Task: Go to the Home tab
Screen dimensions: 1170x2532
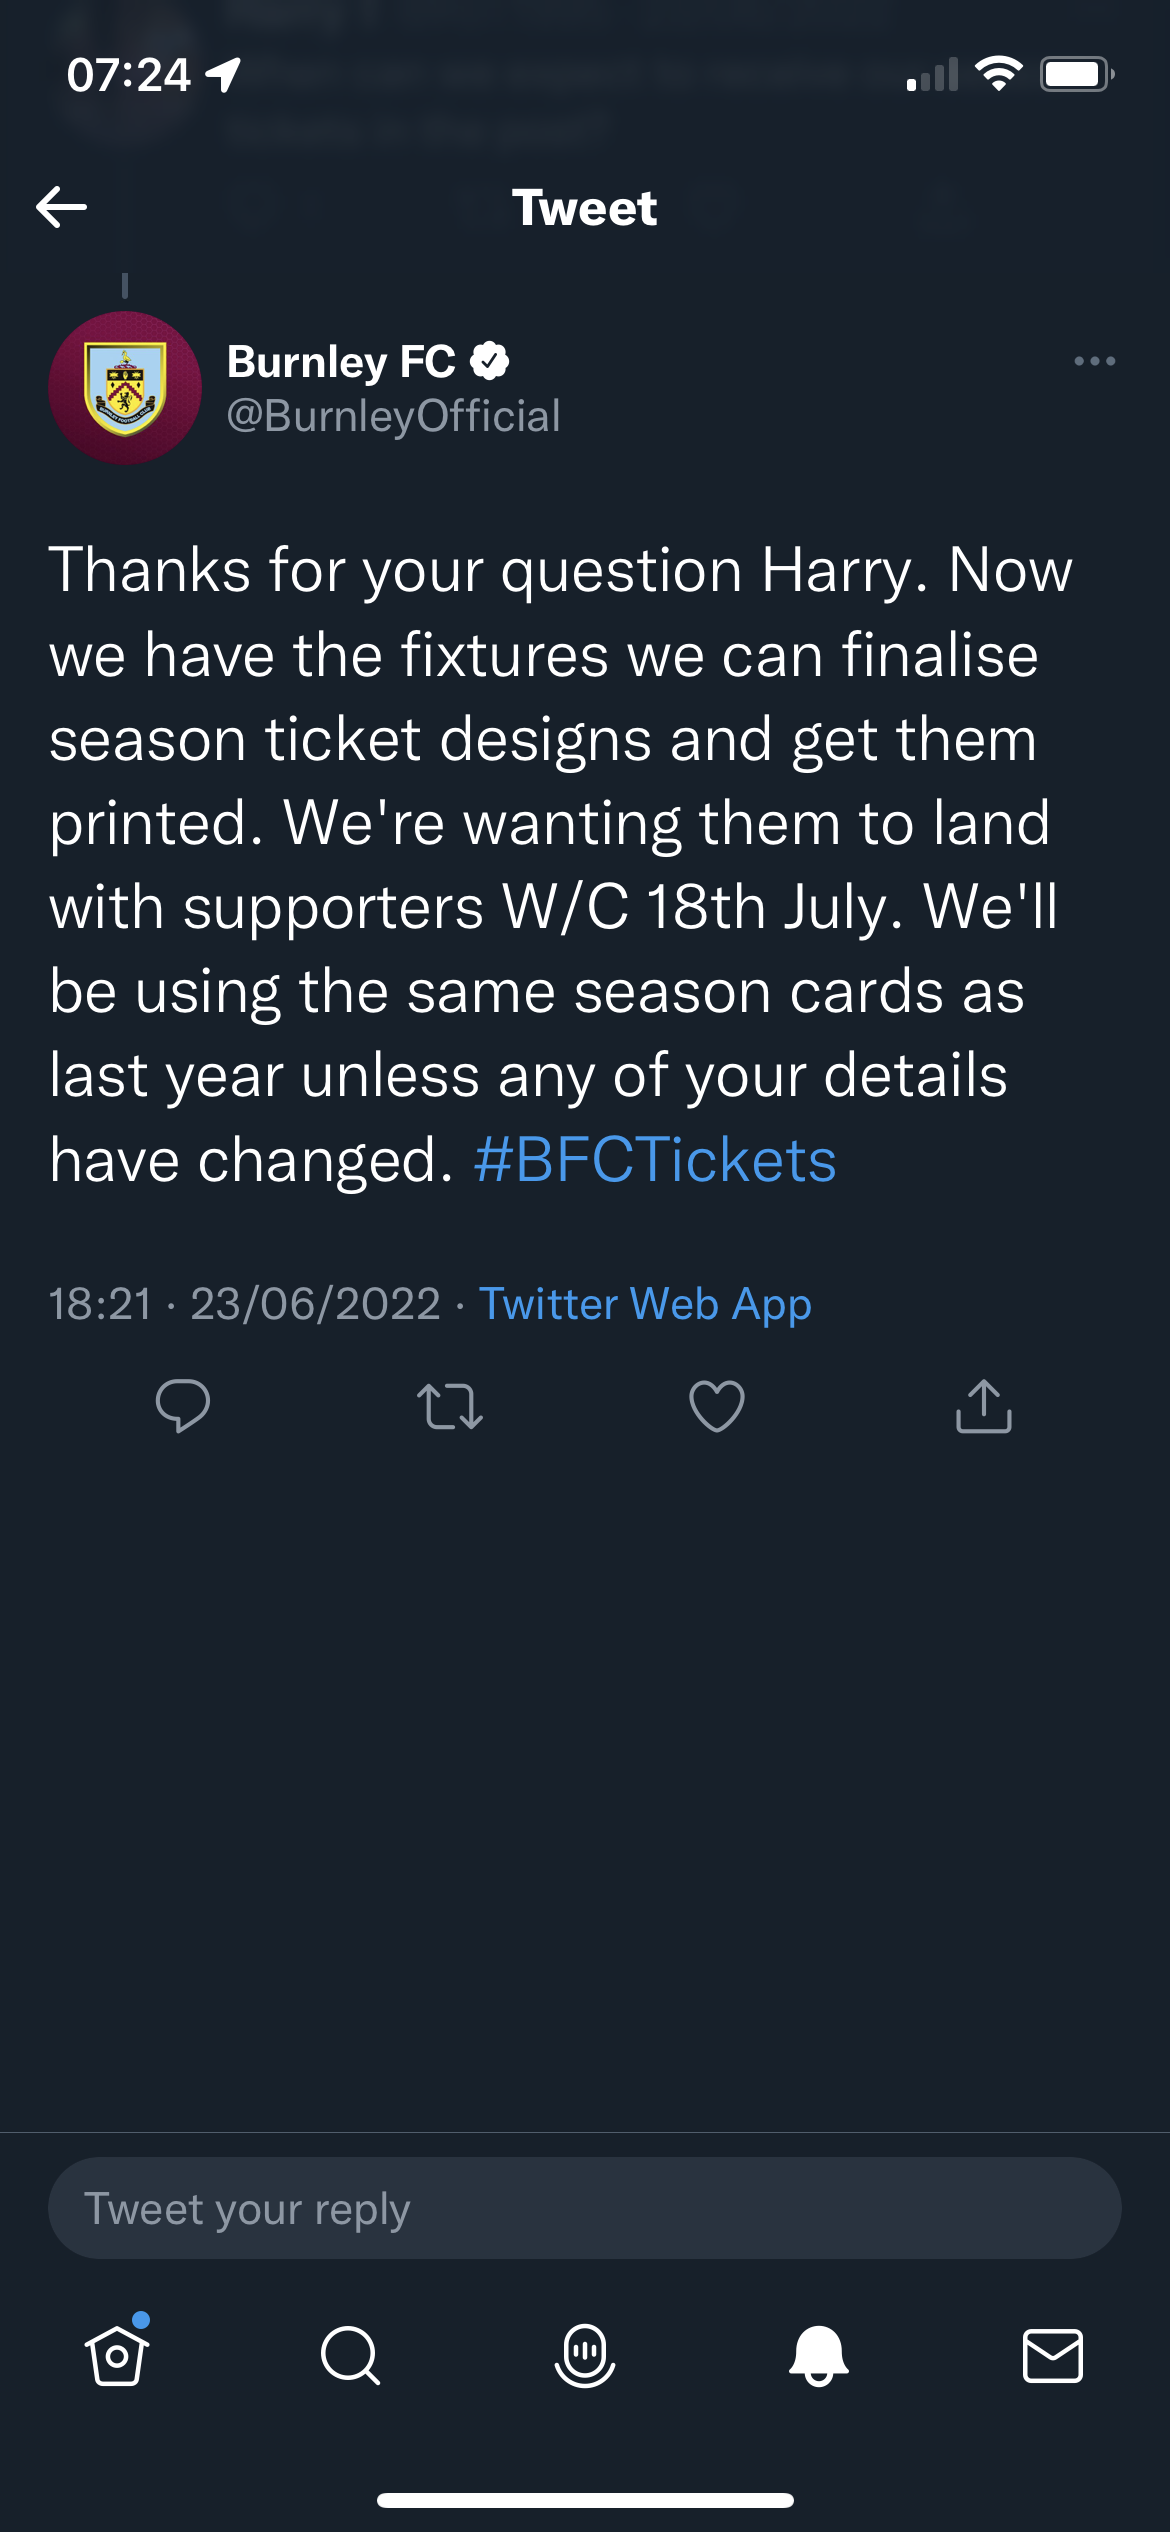Action: 117,2355
